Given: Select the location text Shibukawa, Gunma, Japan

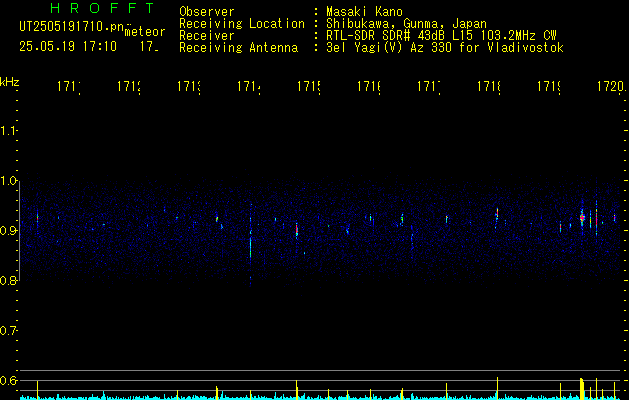Looking at the screenshot, I should [406, 24].
